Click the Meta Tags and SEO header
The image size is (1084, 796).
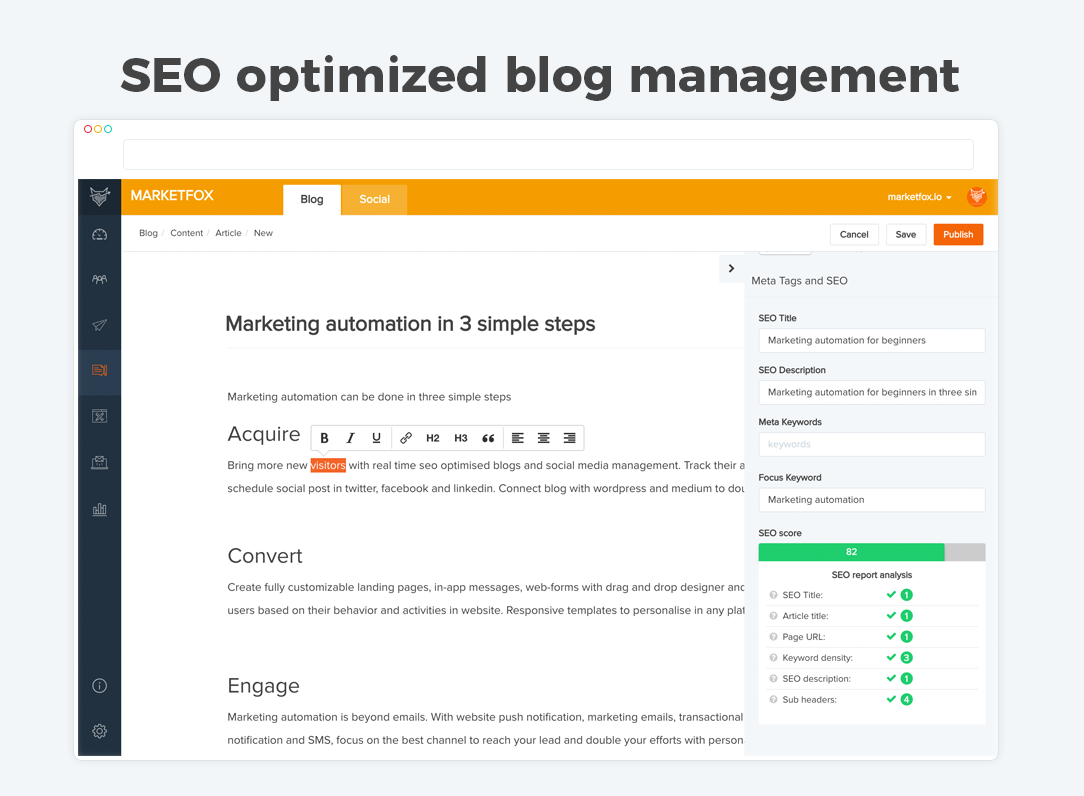[799, 281]
